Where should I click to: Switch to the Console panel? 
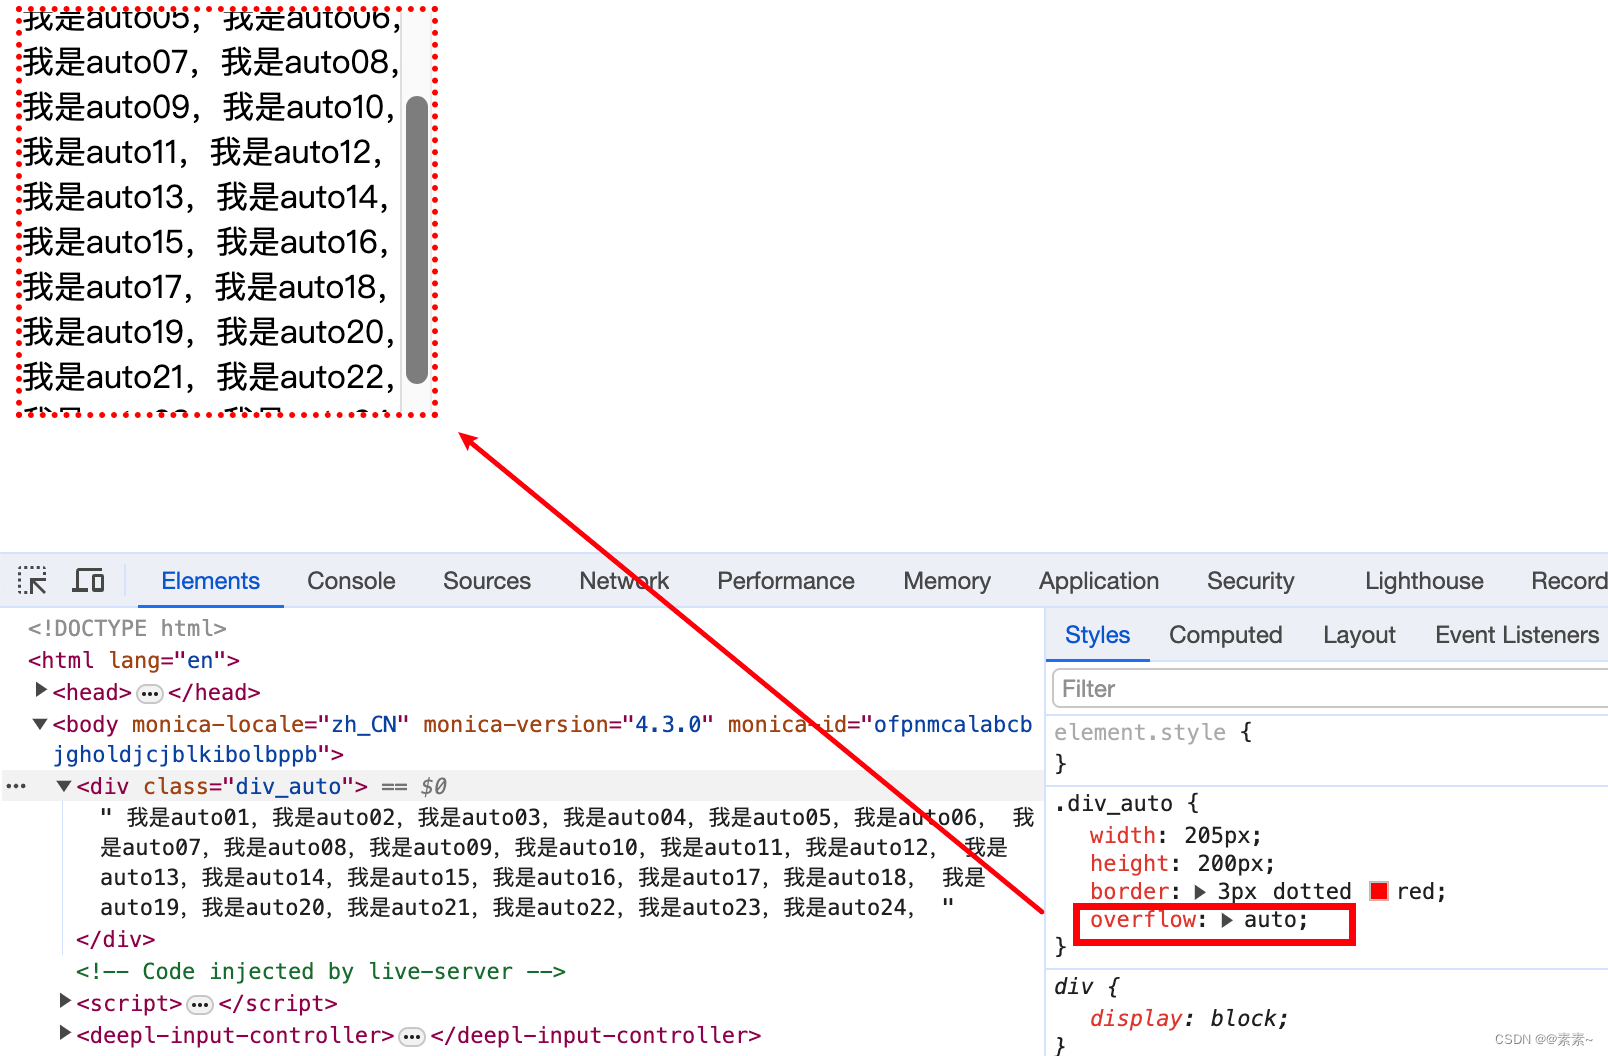click(350, 580)
